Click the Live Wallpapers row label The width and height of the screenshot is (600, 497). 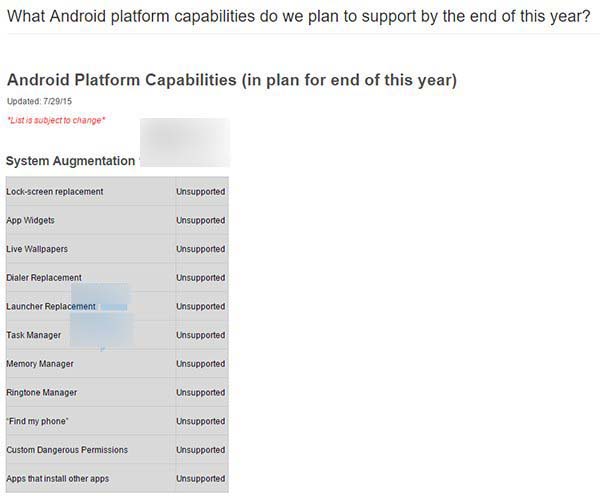pyautogui.click(x=37, y=249)
